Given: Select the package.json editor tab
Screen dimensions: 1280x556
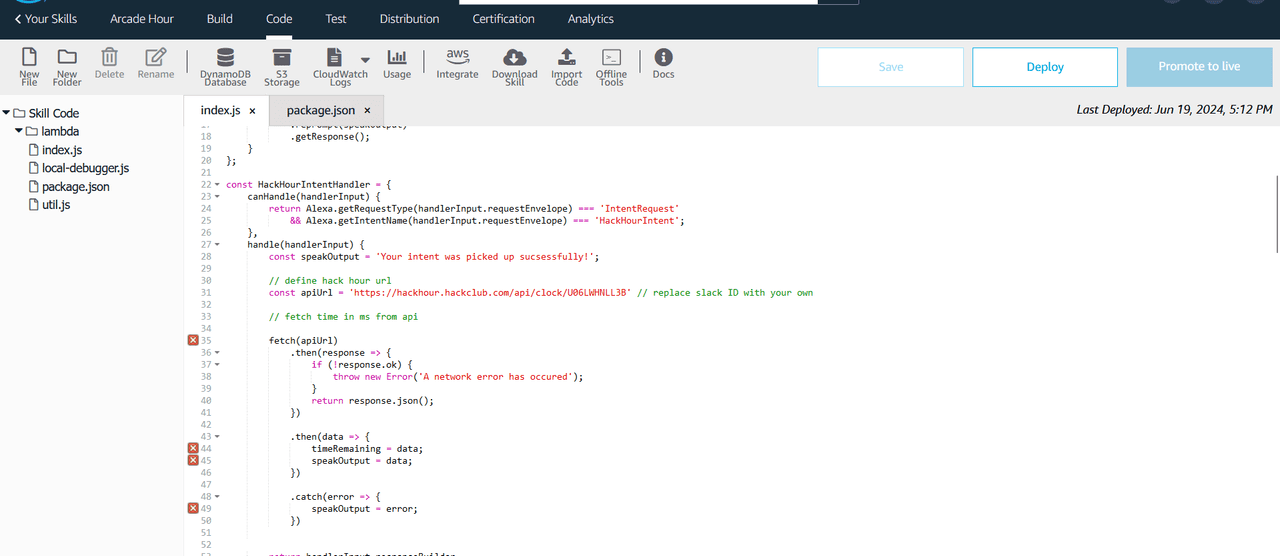Looking at the screenshot, I should pyautogui.click(x=319, y=111).
